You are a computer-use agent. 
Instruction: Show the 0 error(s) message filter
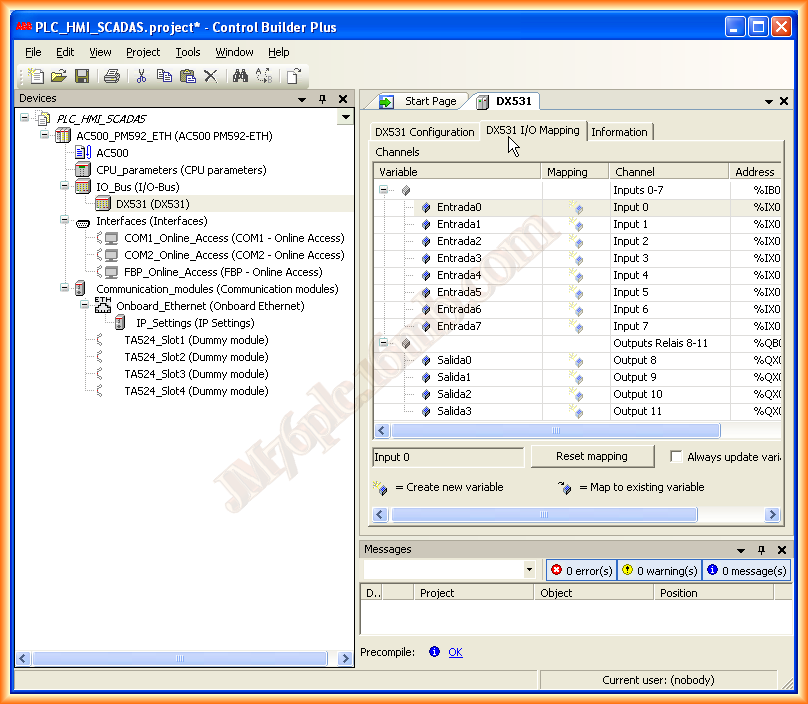[581, 570]
